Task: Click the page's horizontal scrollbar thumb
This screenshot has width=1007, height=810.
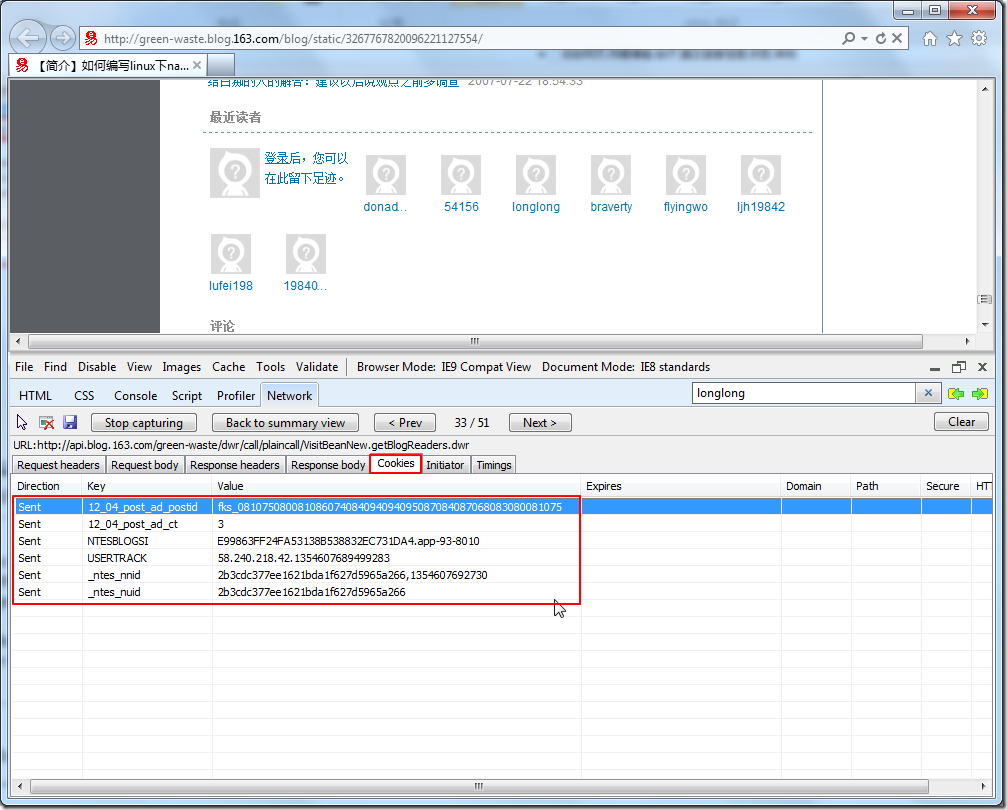Action: pos(475,341)
